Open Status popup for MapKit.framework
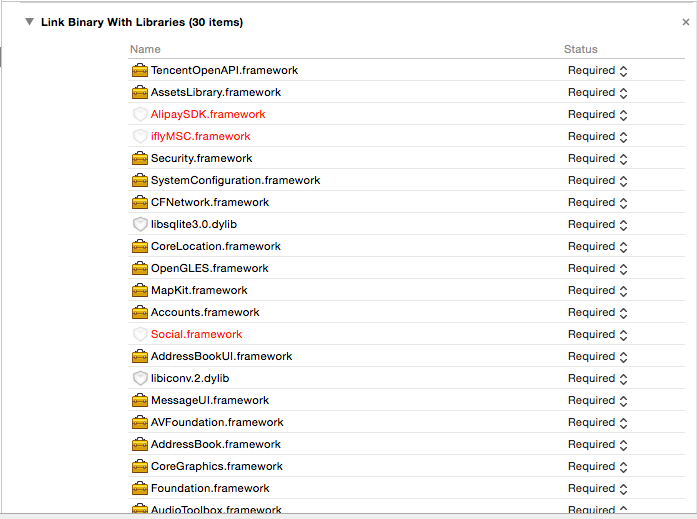 (597, 291)
